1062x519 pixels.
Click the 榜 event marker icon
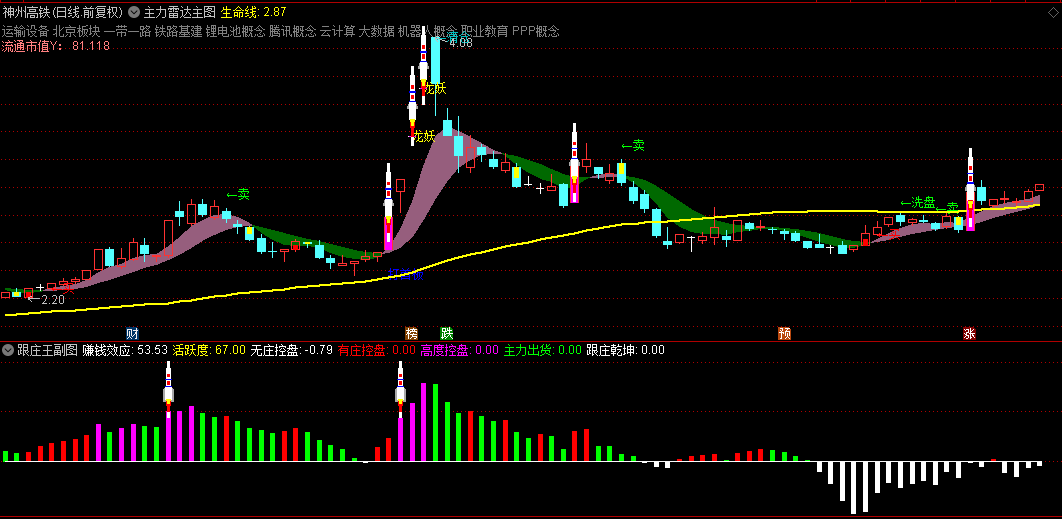click(x=412, y=333)
